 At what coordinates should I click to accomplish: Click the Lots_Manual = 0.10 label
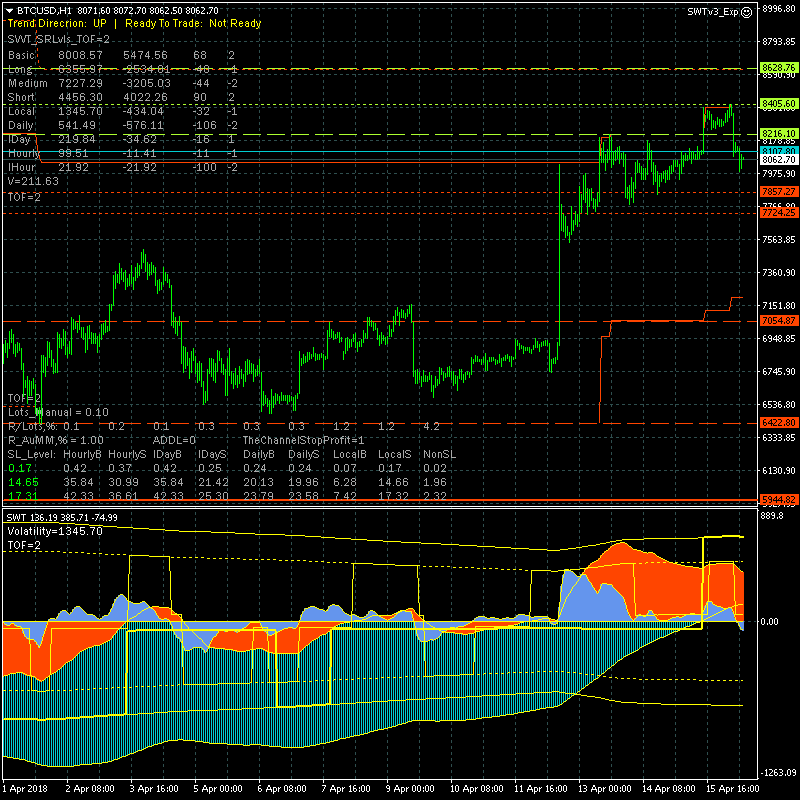point(58,412)
